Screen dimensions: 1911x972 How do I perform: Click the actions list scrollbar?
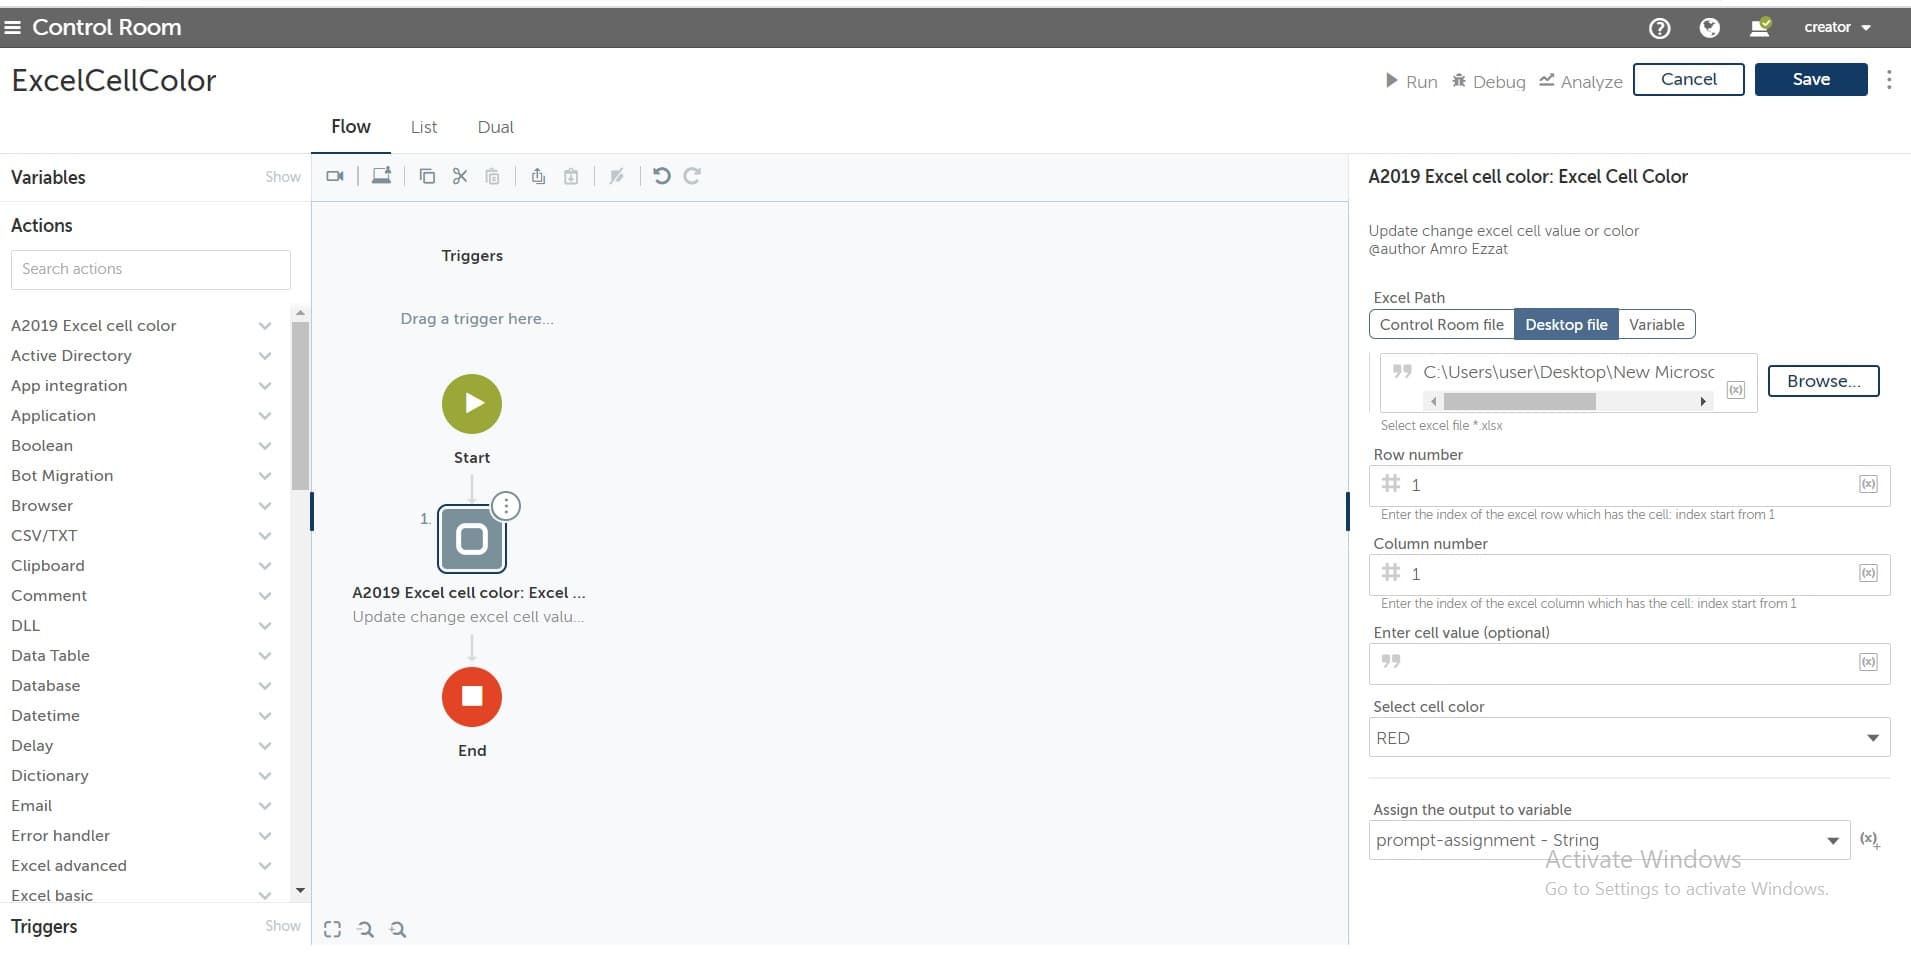click(300, 406)
